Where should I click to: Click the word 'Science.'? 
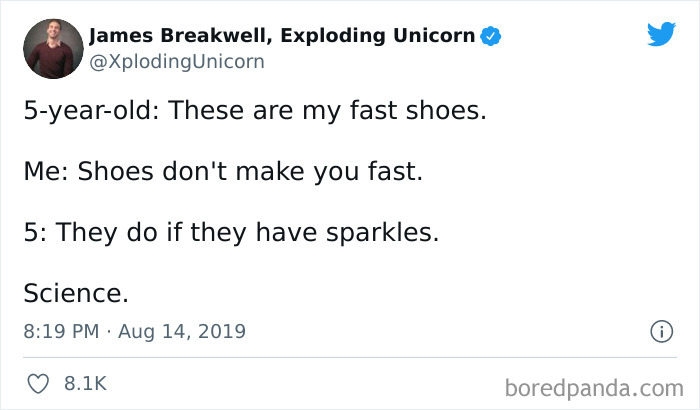click(x=76, y=294)
